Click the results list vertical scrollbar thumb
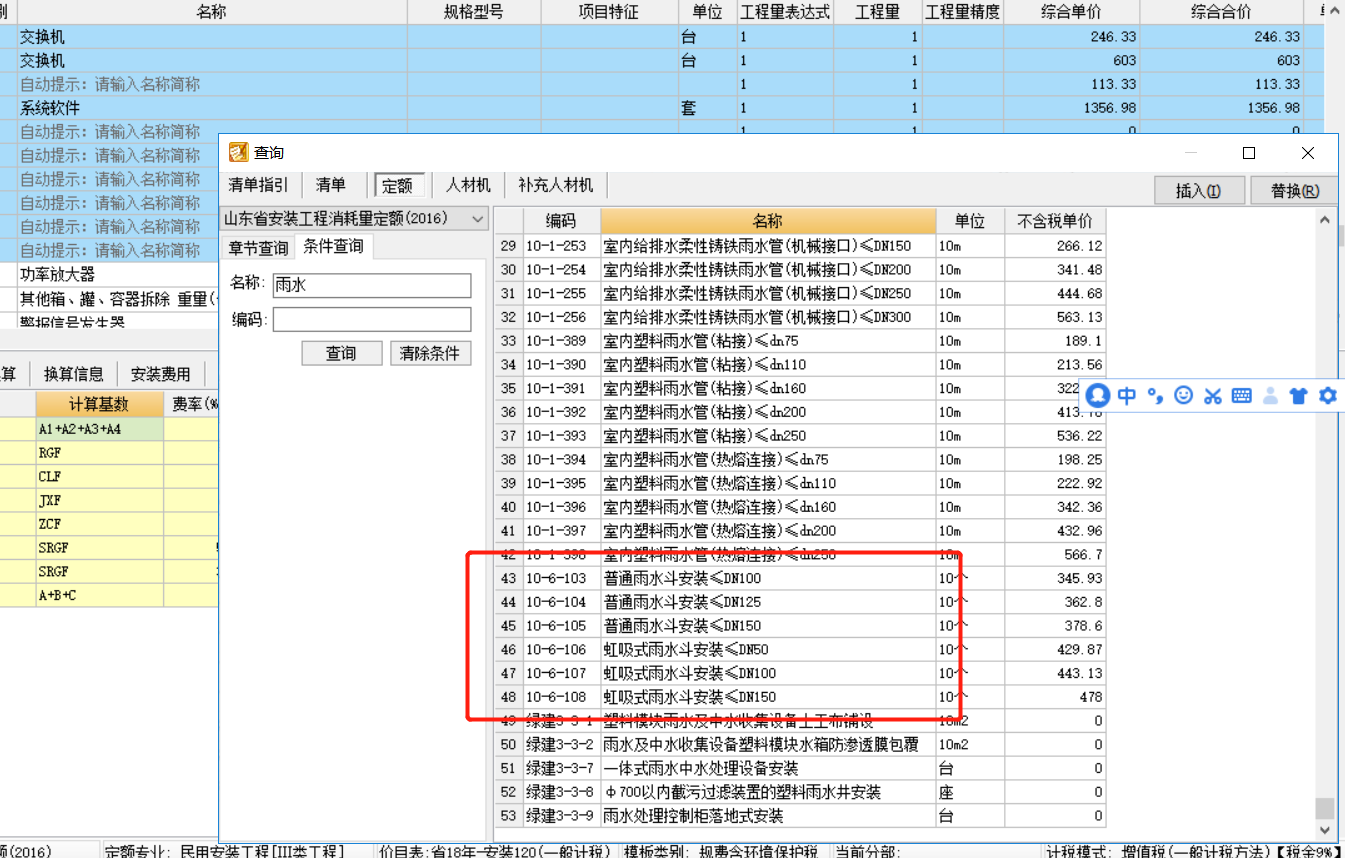This screenshot has height=858, width=1345. [x=1325, y=808]
